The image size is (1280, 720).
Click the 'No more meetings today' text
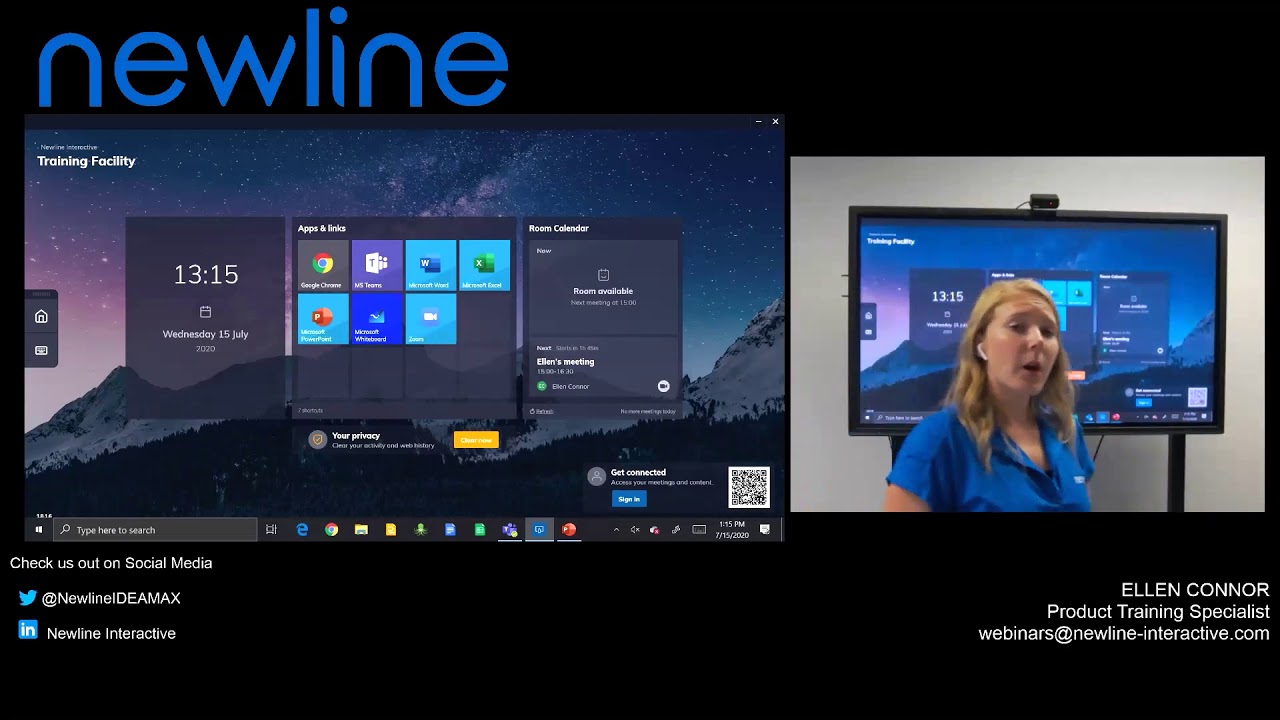pos(648,411)
